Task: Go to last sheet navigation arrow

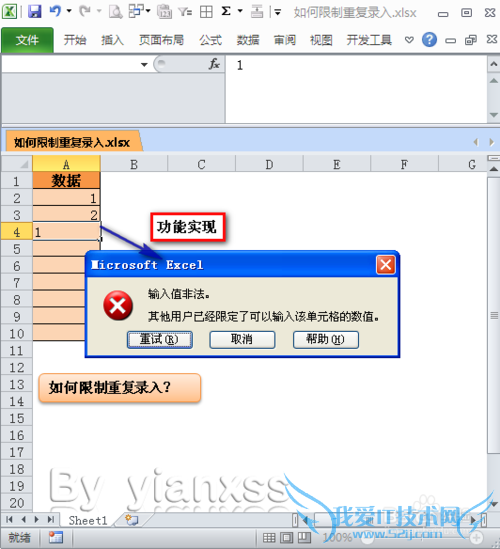Action: click(x=51, y=520)
